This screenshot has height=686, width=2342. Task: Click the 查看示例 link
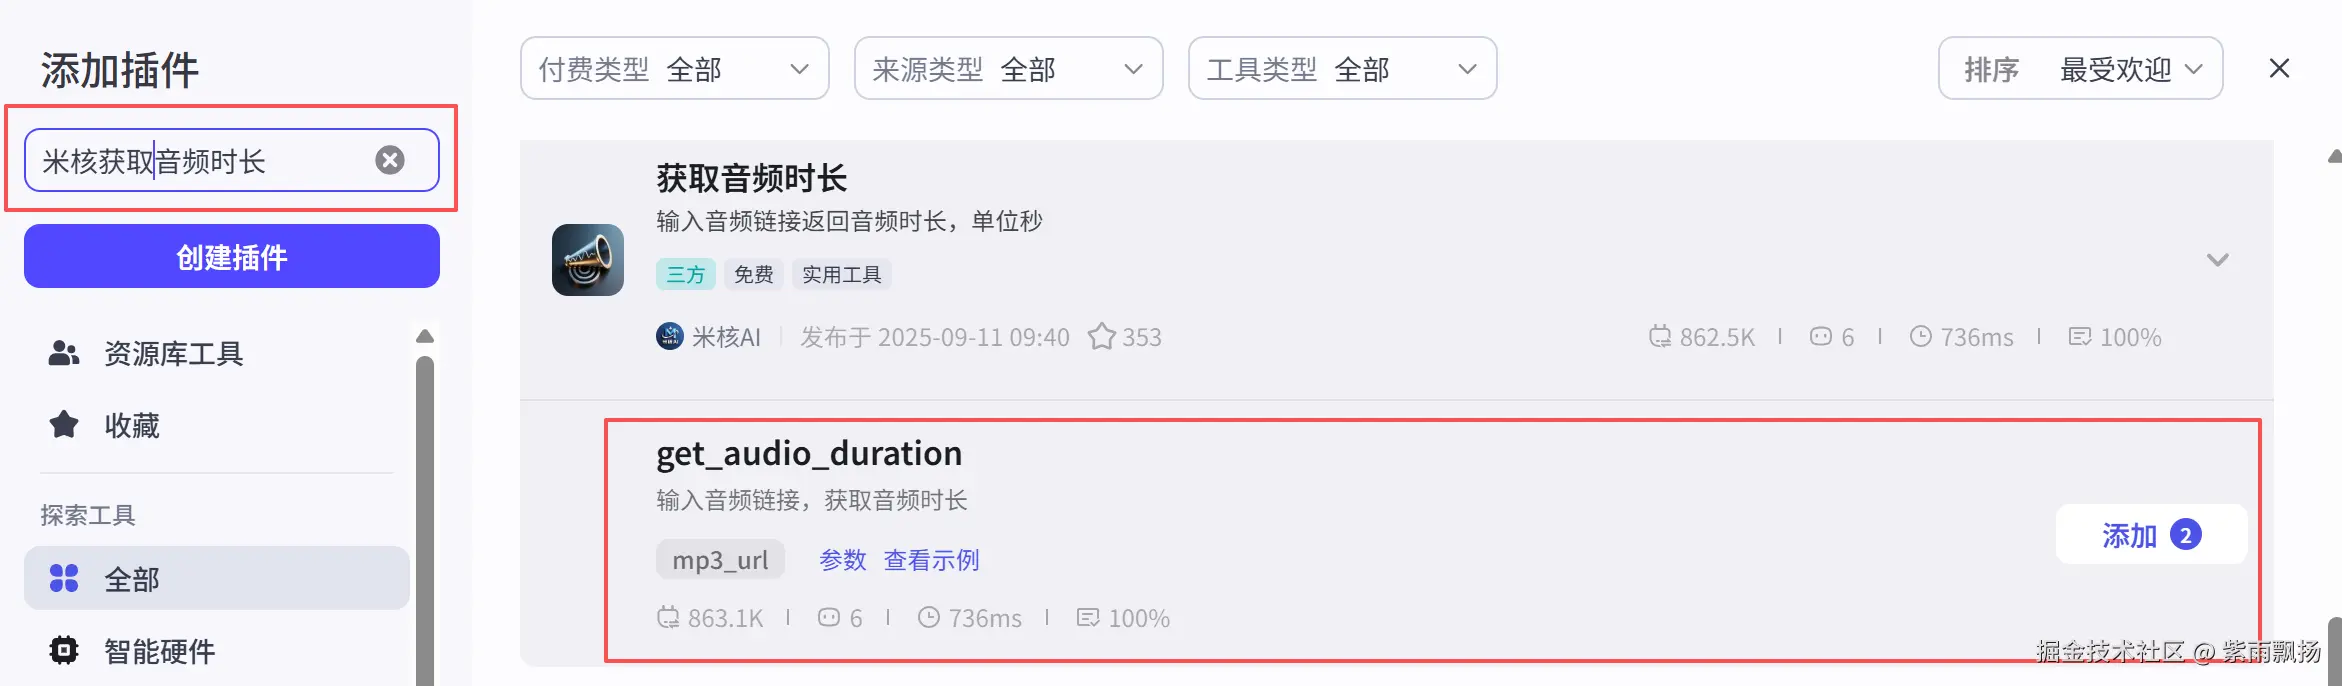pos(931,560)
